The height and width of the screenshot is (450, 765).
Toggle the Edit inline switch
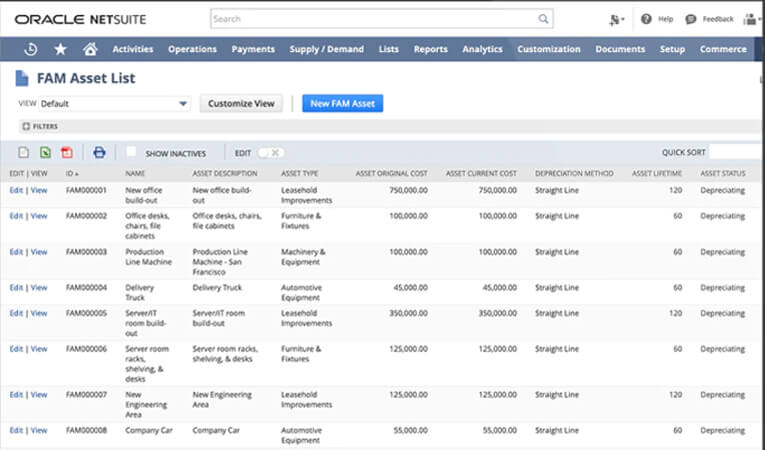point(270,153)
